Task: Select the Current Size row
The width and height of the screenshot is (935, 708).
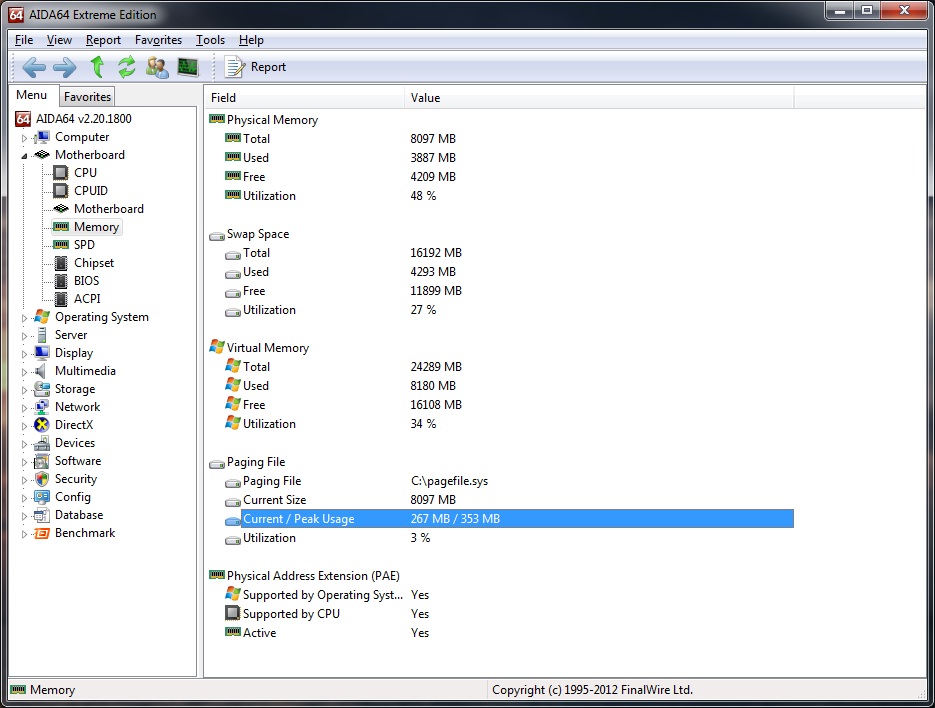Action: click(x=500, y=500)
